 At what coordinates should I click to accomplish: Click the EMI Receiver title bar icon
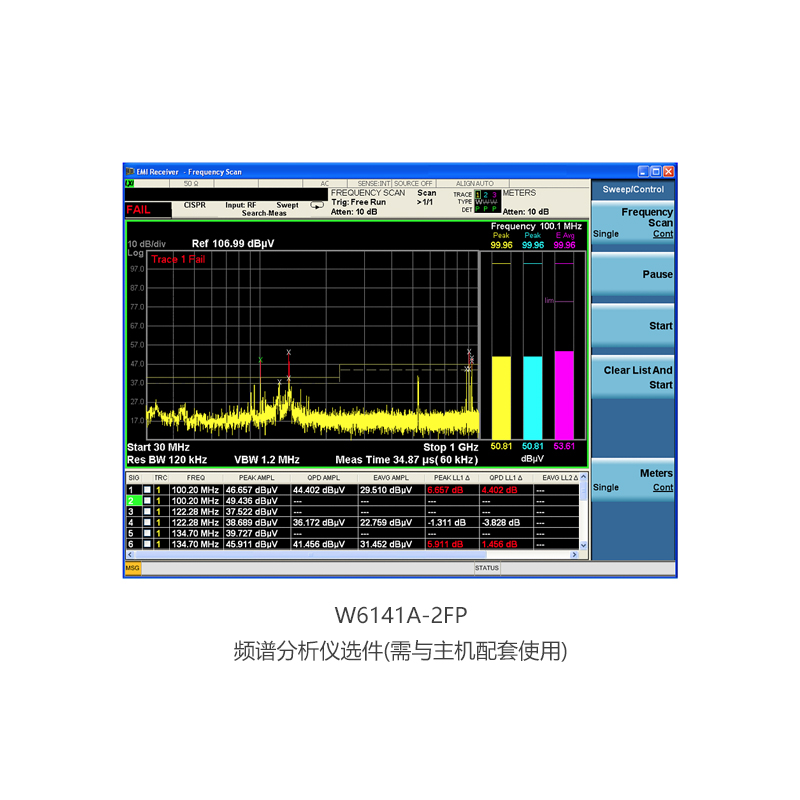[x=130, y=171]
